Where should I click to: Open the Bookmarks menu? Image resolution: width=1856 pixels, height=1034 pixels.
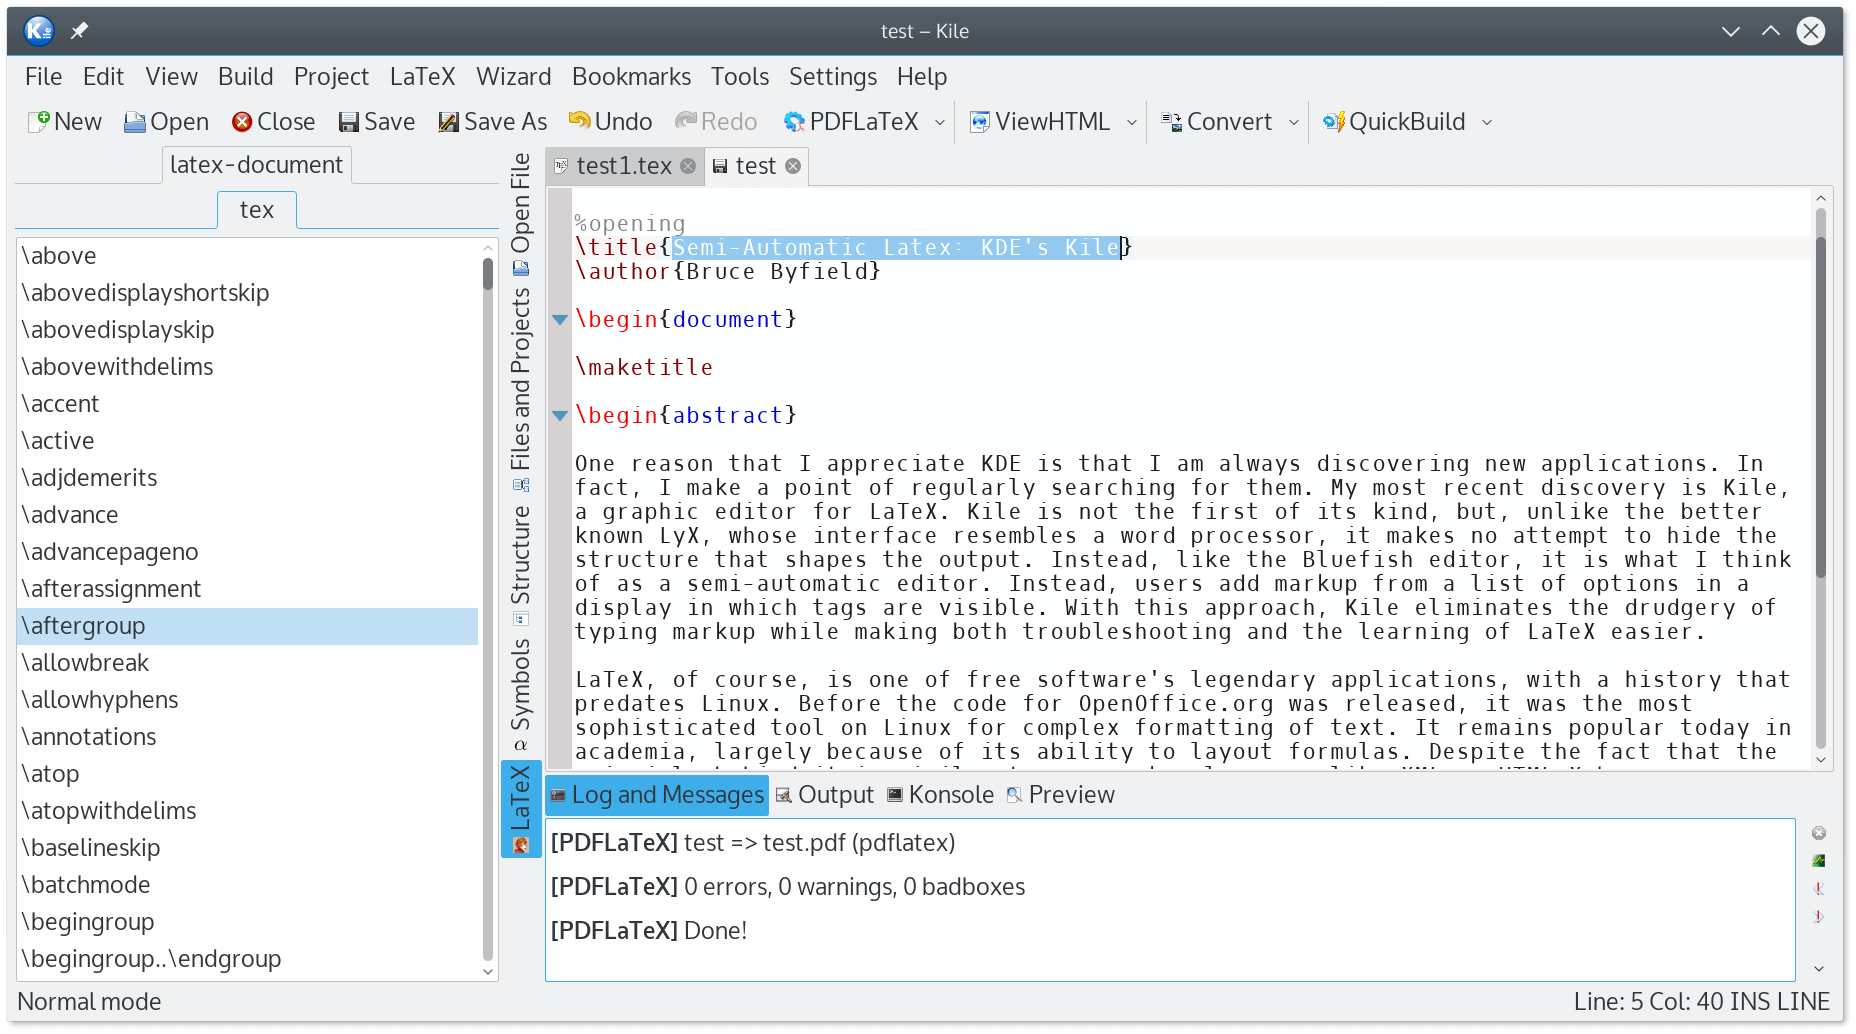click(x=631, y=77)
